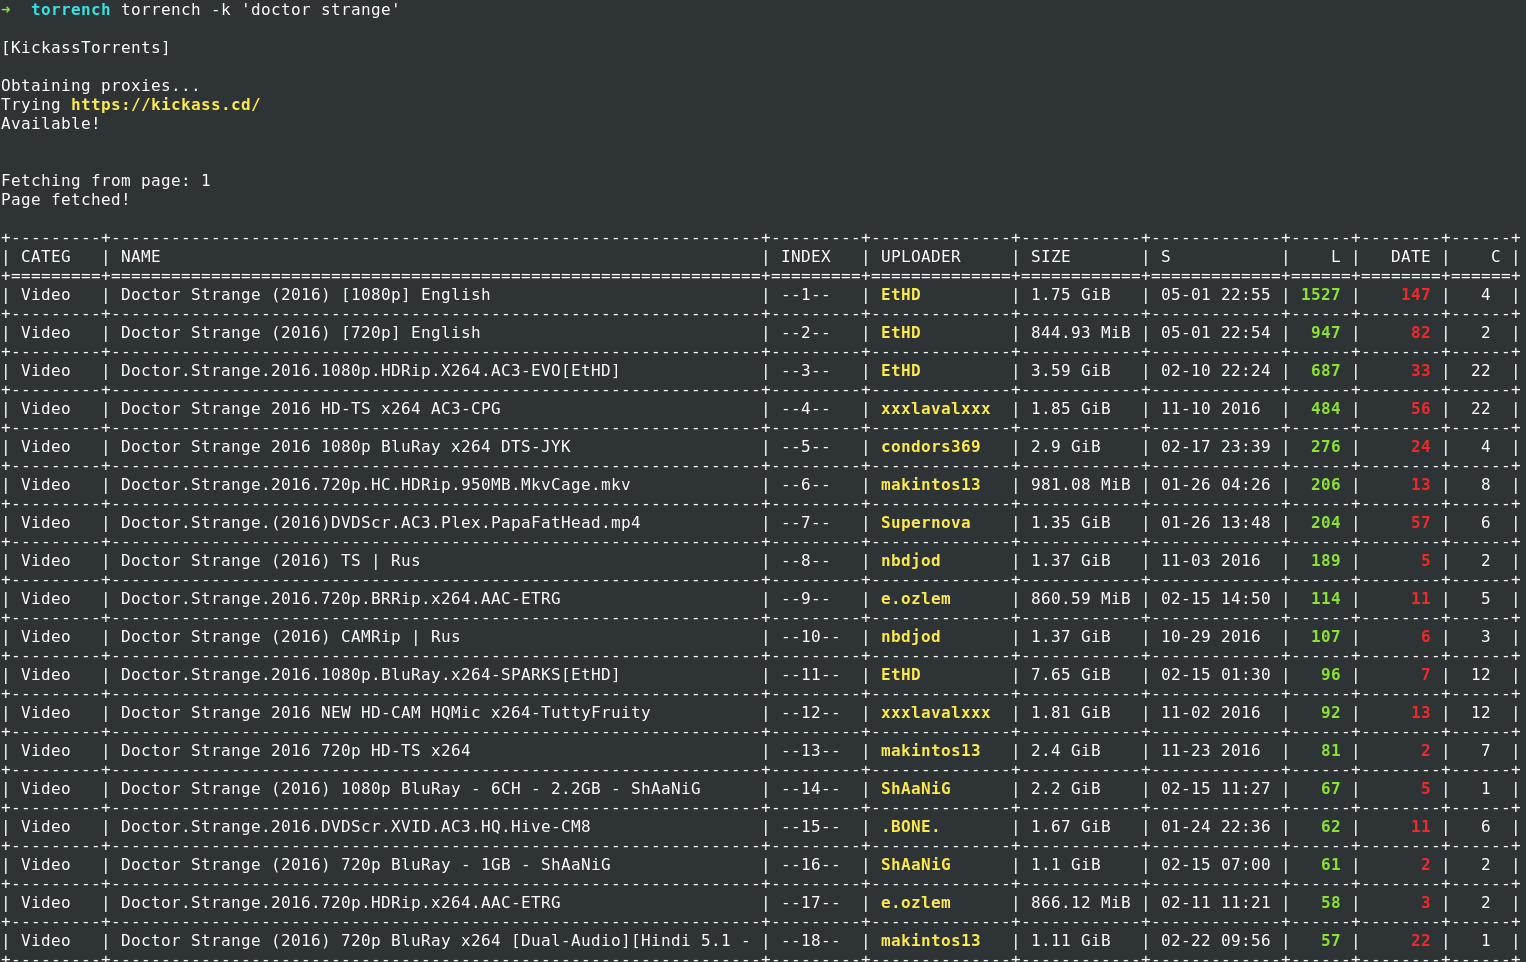This screenshot has width=1526, height=962.
Task: Select 'Doctor Strange 2016 HD-TS x264 AC3-CPG'
Action: click(x=311, y=408)
